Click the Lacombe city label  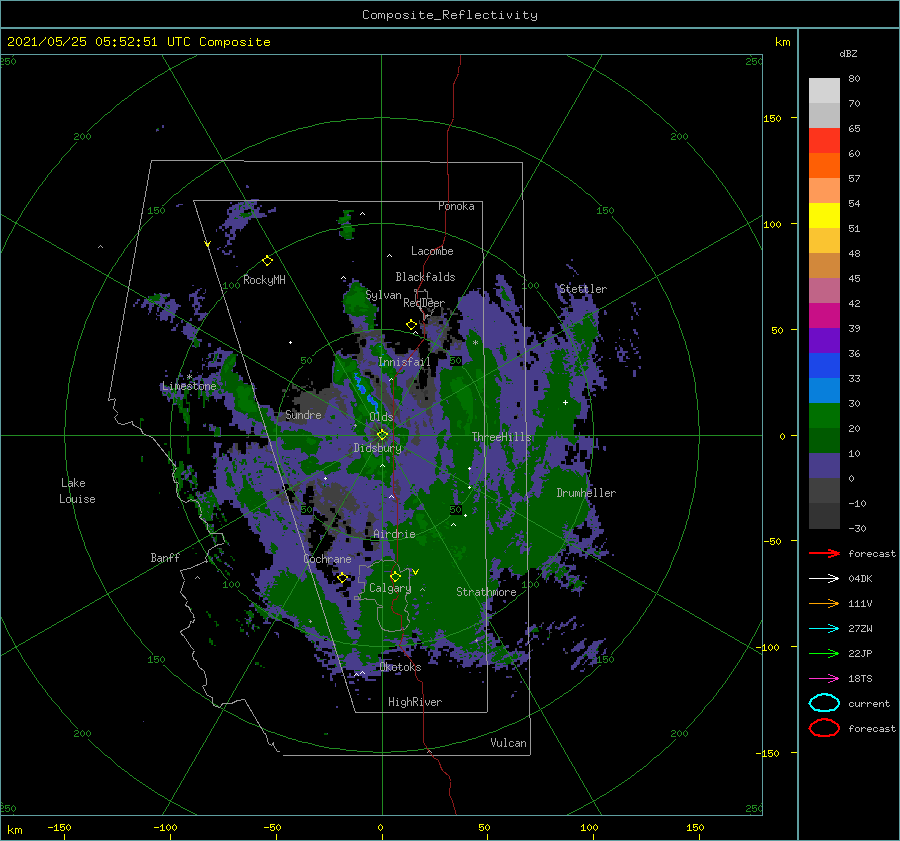pyautogui.click(x=432, y=251)
